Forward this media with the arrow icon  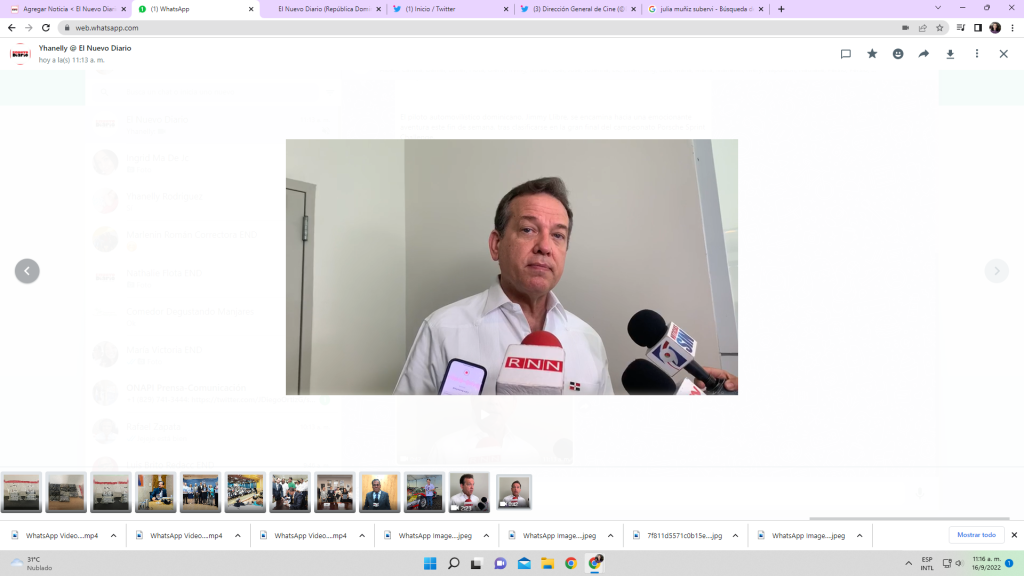pyautogui.click(x=924, y=54)
